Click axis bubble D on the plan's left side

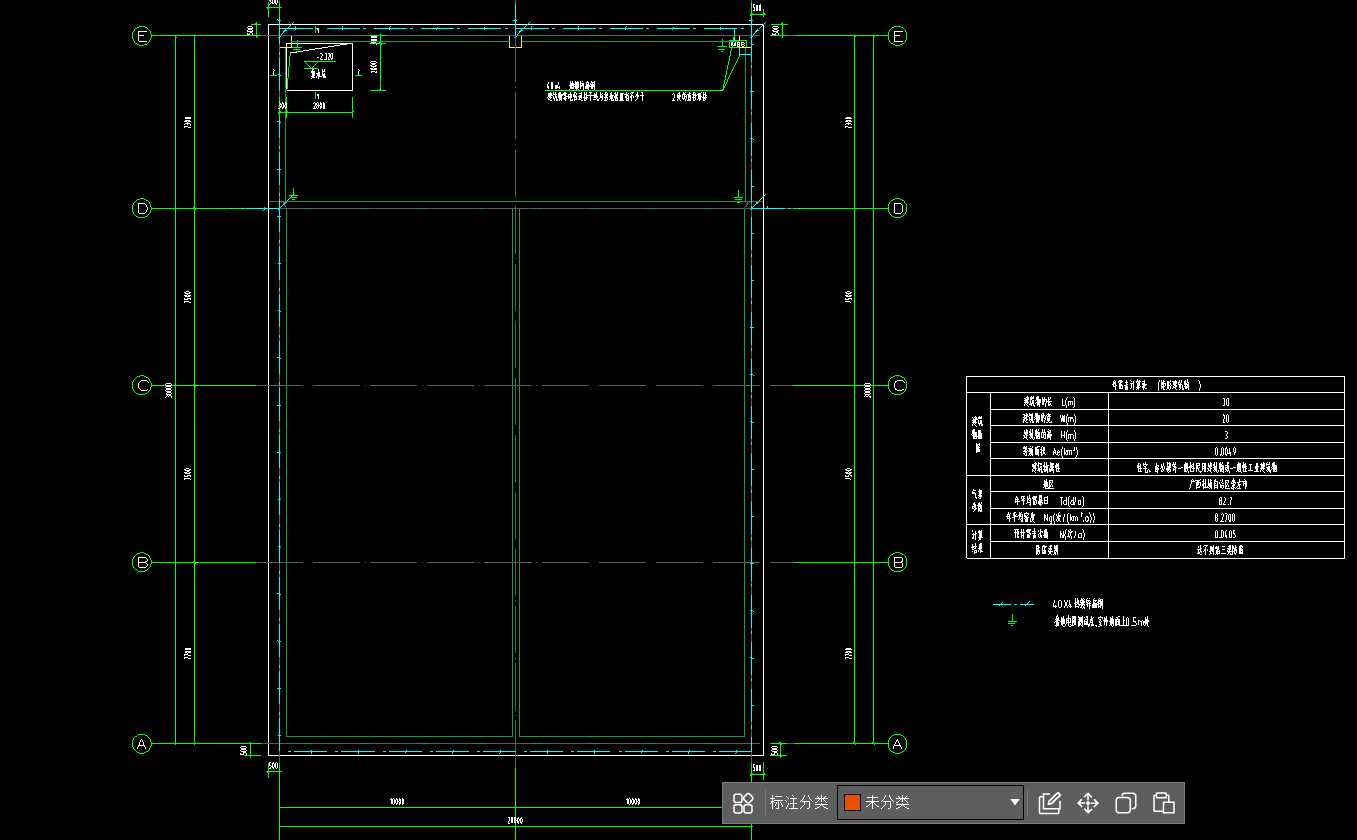pyautogui.click(x=142, y=209)
